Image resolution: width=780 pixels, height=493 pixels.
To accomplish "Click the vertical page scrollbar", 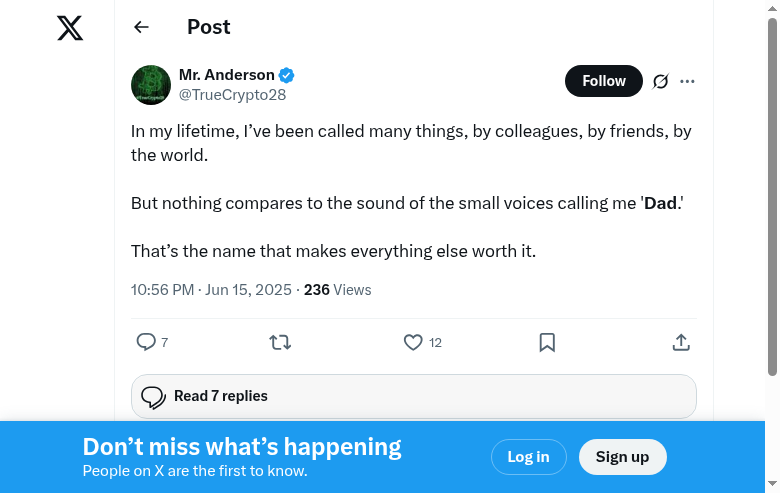I will point(772,200).
